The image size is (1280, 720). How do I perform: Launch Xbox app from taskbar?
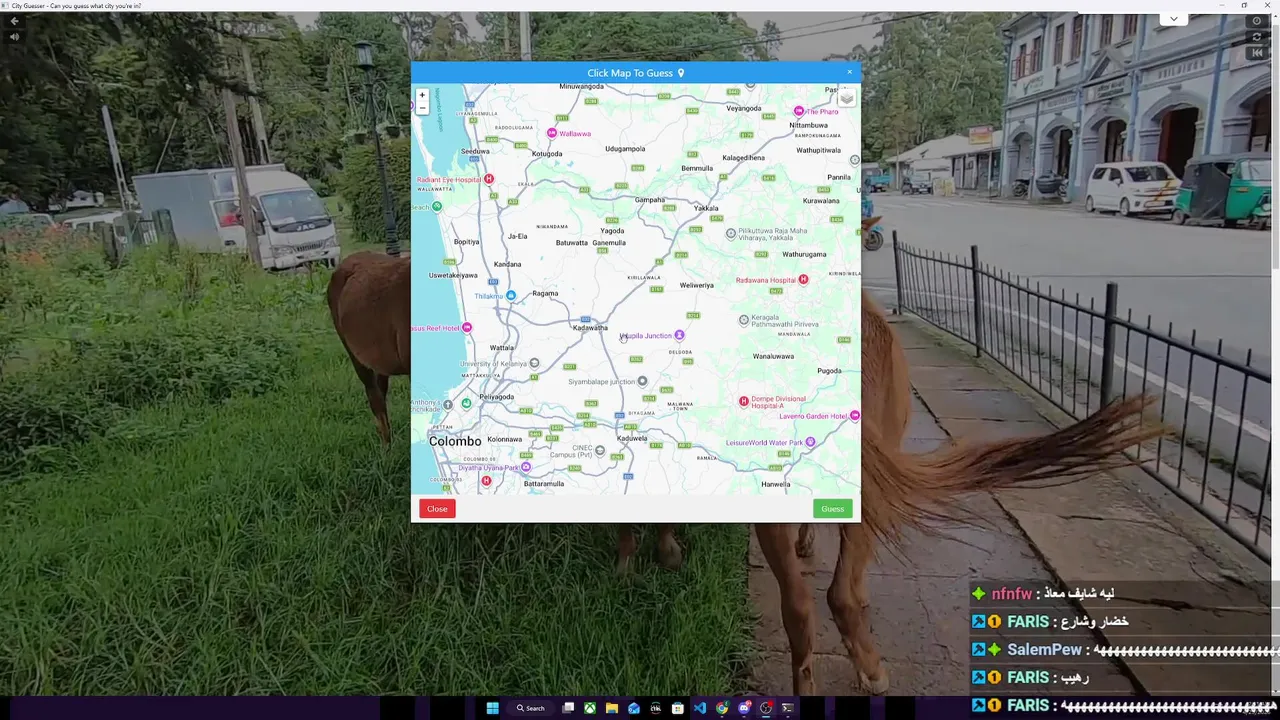point(590,708)
